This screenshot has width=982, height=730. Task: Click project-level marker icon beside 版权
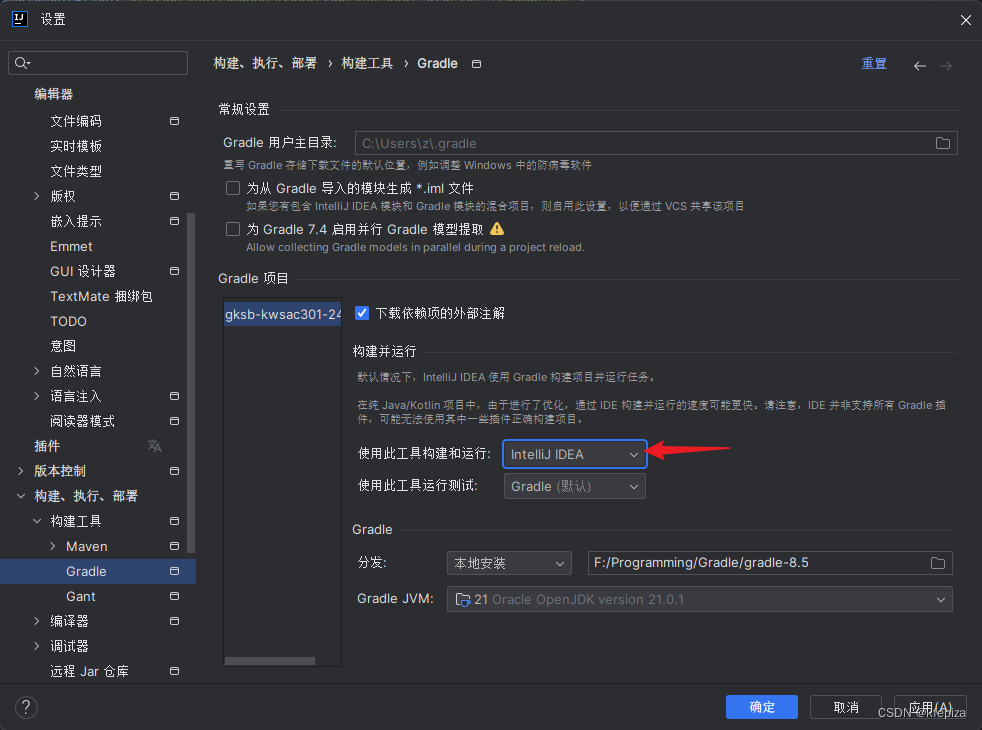pyautogui.click(x=175, y=196)
